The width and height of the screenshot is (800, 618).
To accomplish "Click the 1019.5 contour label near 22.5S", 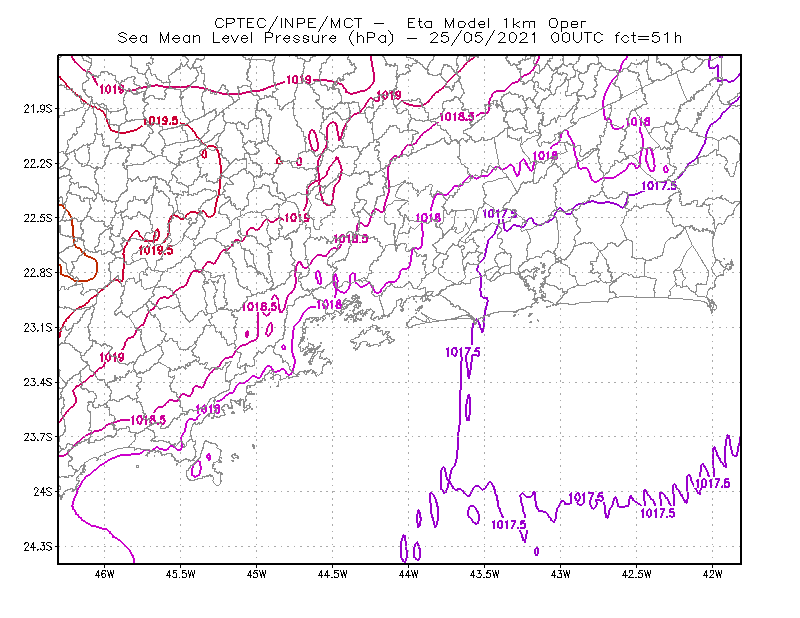I will [x=156, y=251].
